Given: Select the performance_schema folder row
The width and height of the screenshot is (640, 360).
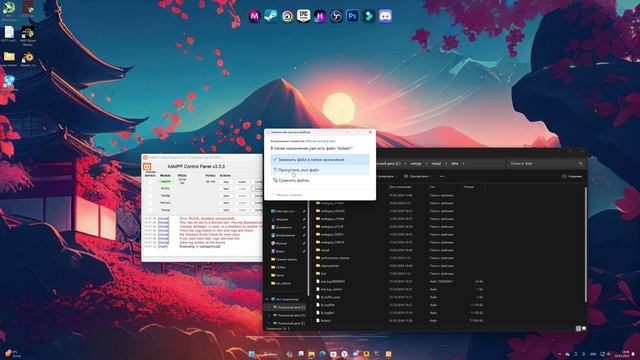Looking at the screenshot, I should tap(400, 258).
